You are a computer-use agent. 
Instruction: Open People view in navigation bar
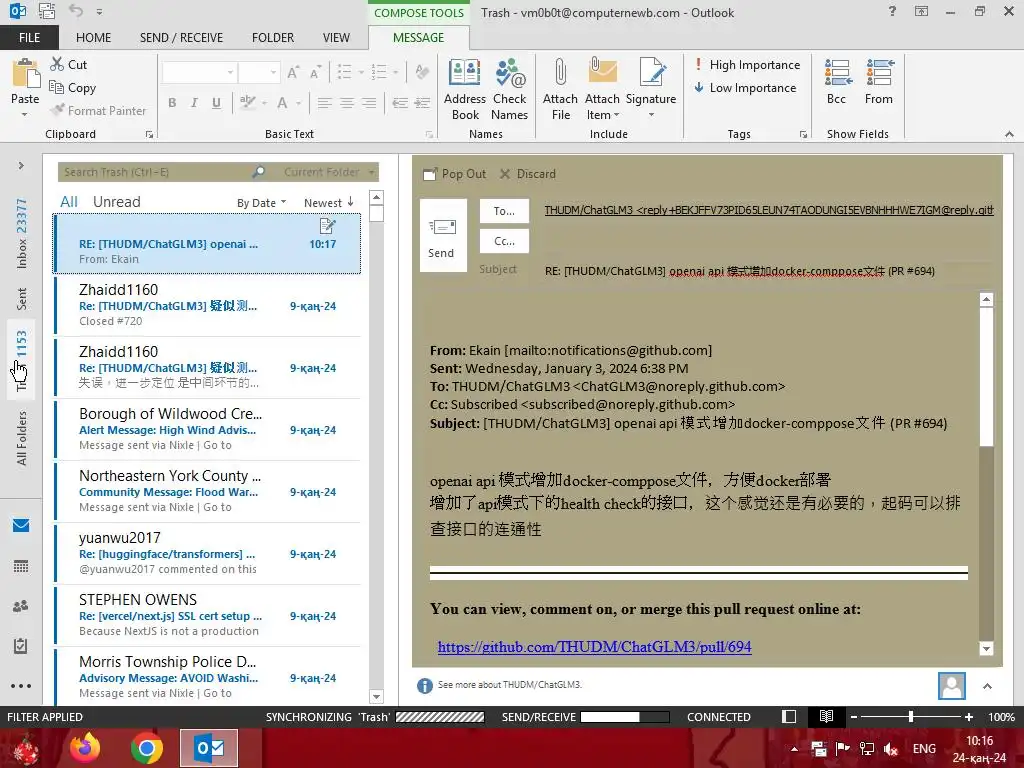[21, 606]
